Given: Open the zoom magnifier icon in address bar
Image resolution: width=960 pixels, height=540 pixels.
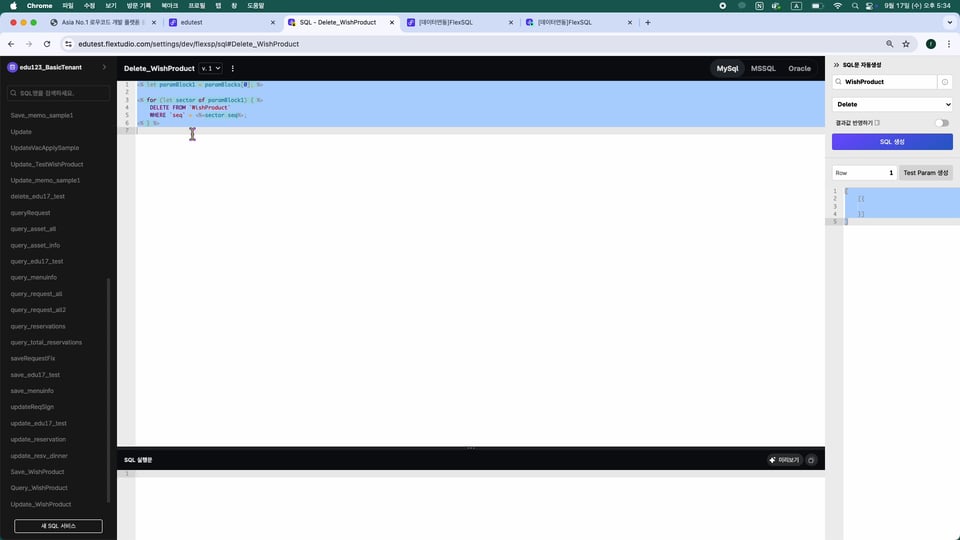Looking at the screenshot, I should click(x=890, y=44).
